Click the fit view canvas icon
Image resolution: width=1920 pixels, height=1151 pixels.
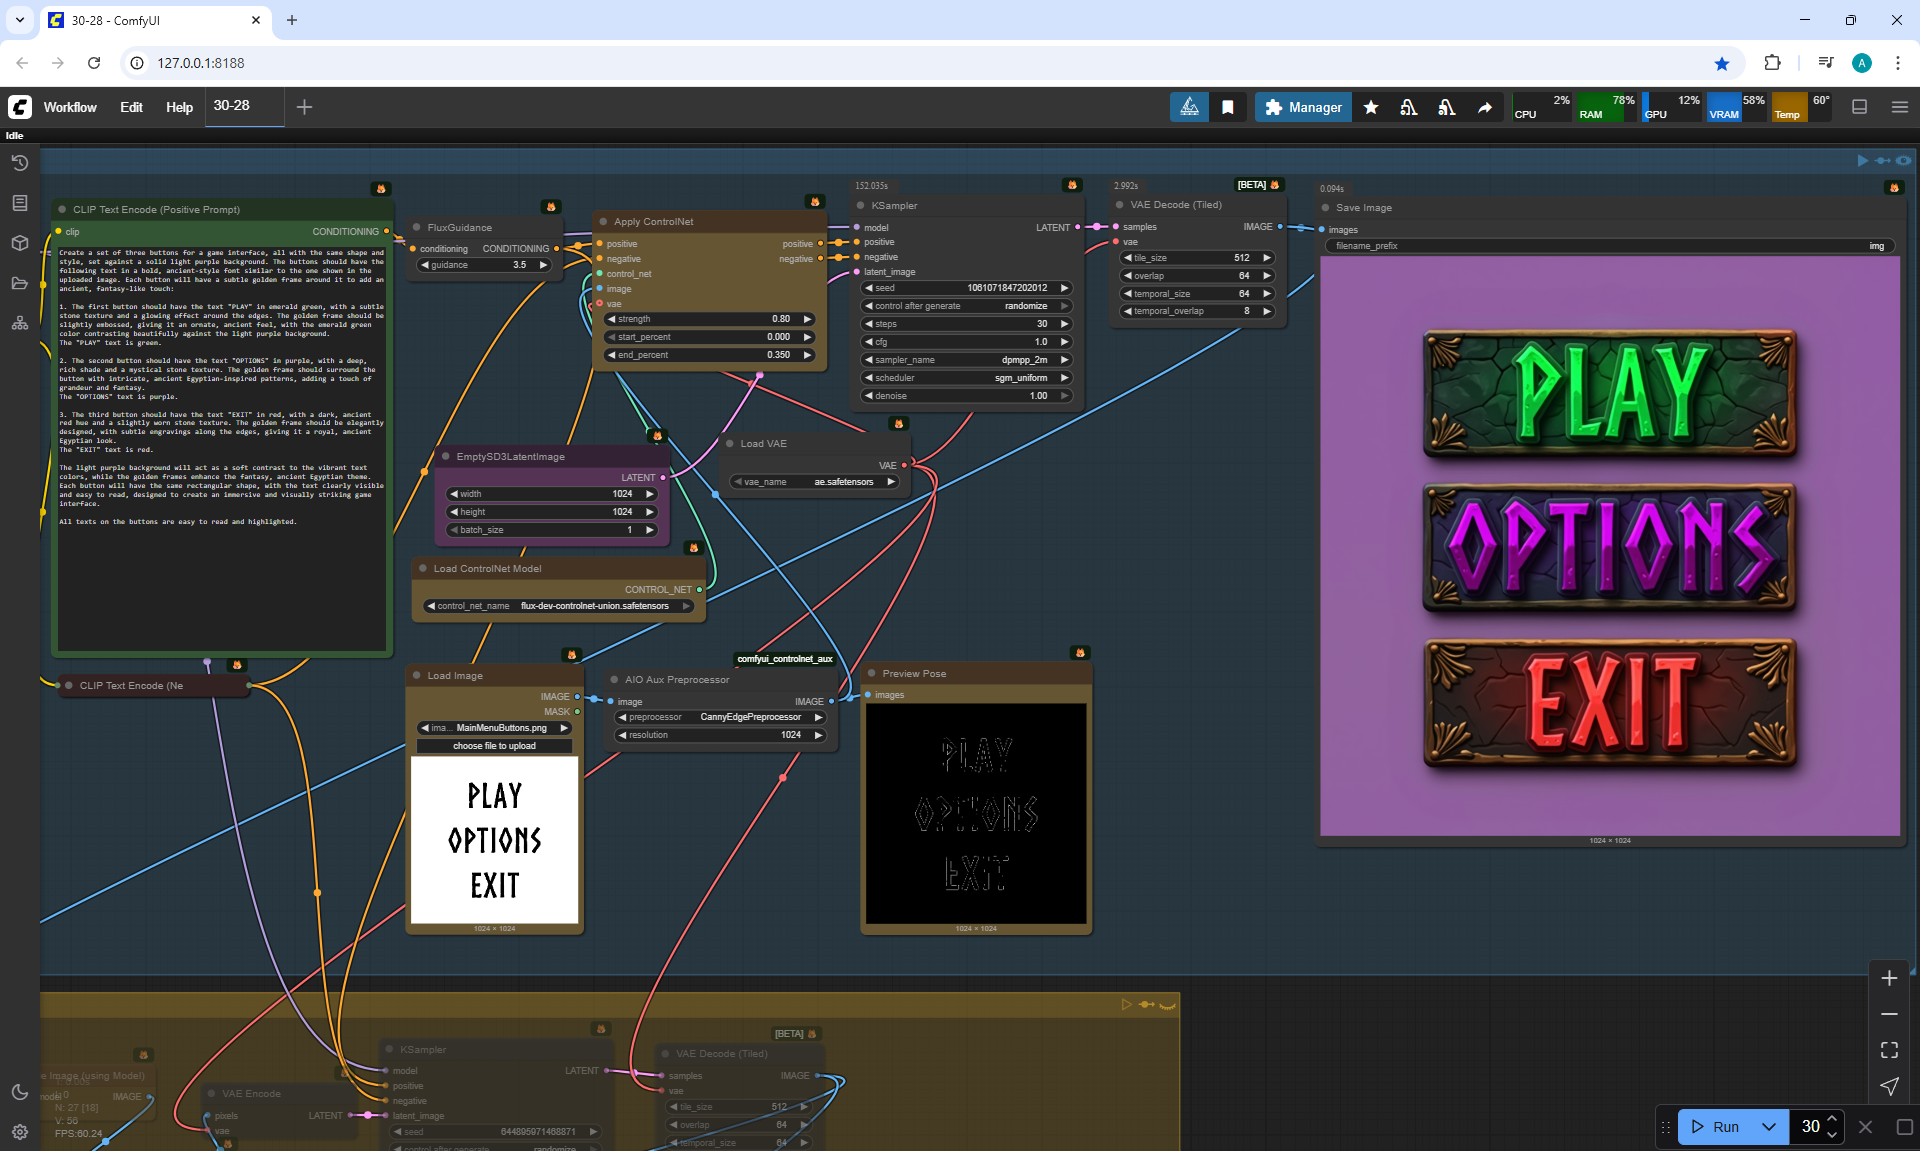[x=1889, y=1050]
